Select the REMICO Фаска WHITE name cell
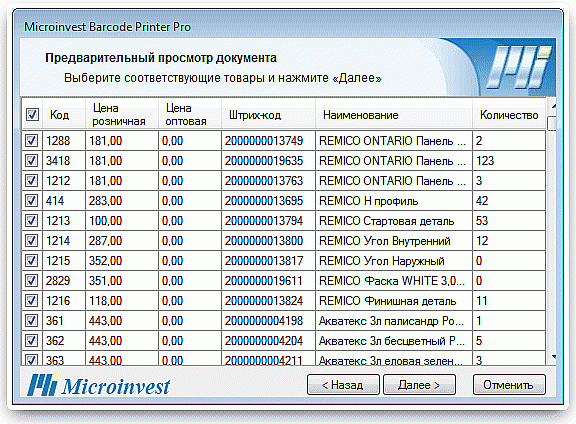The image size is (576, 424). tap(394, 280)
